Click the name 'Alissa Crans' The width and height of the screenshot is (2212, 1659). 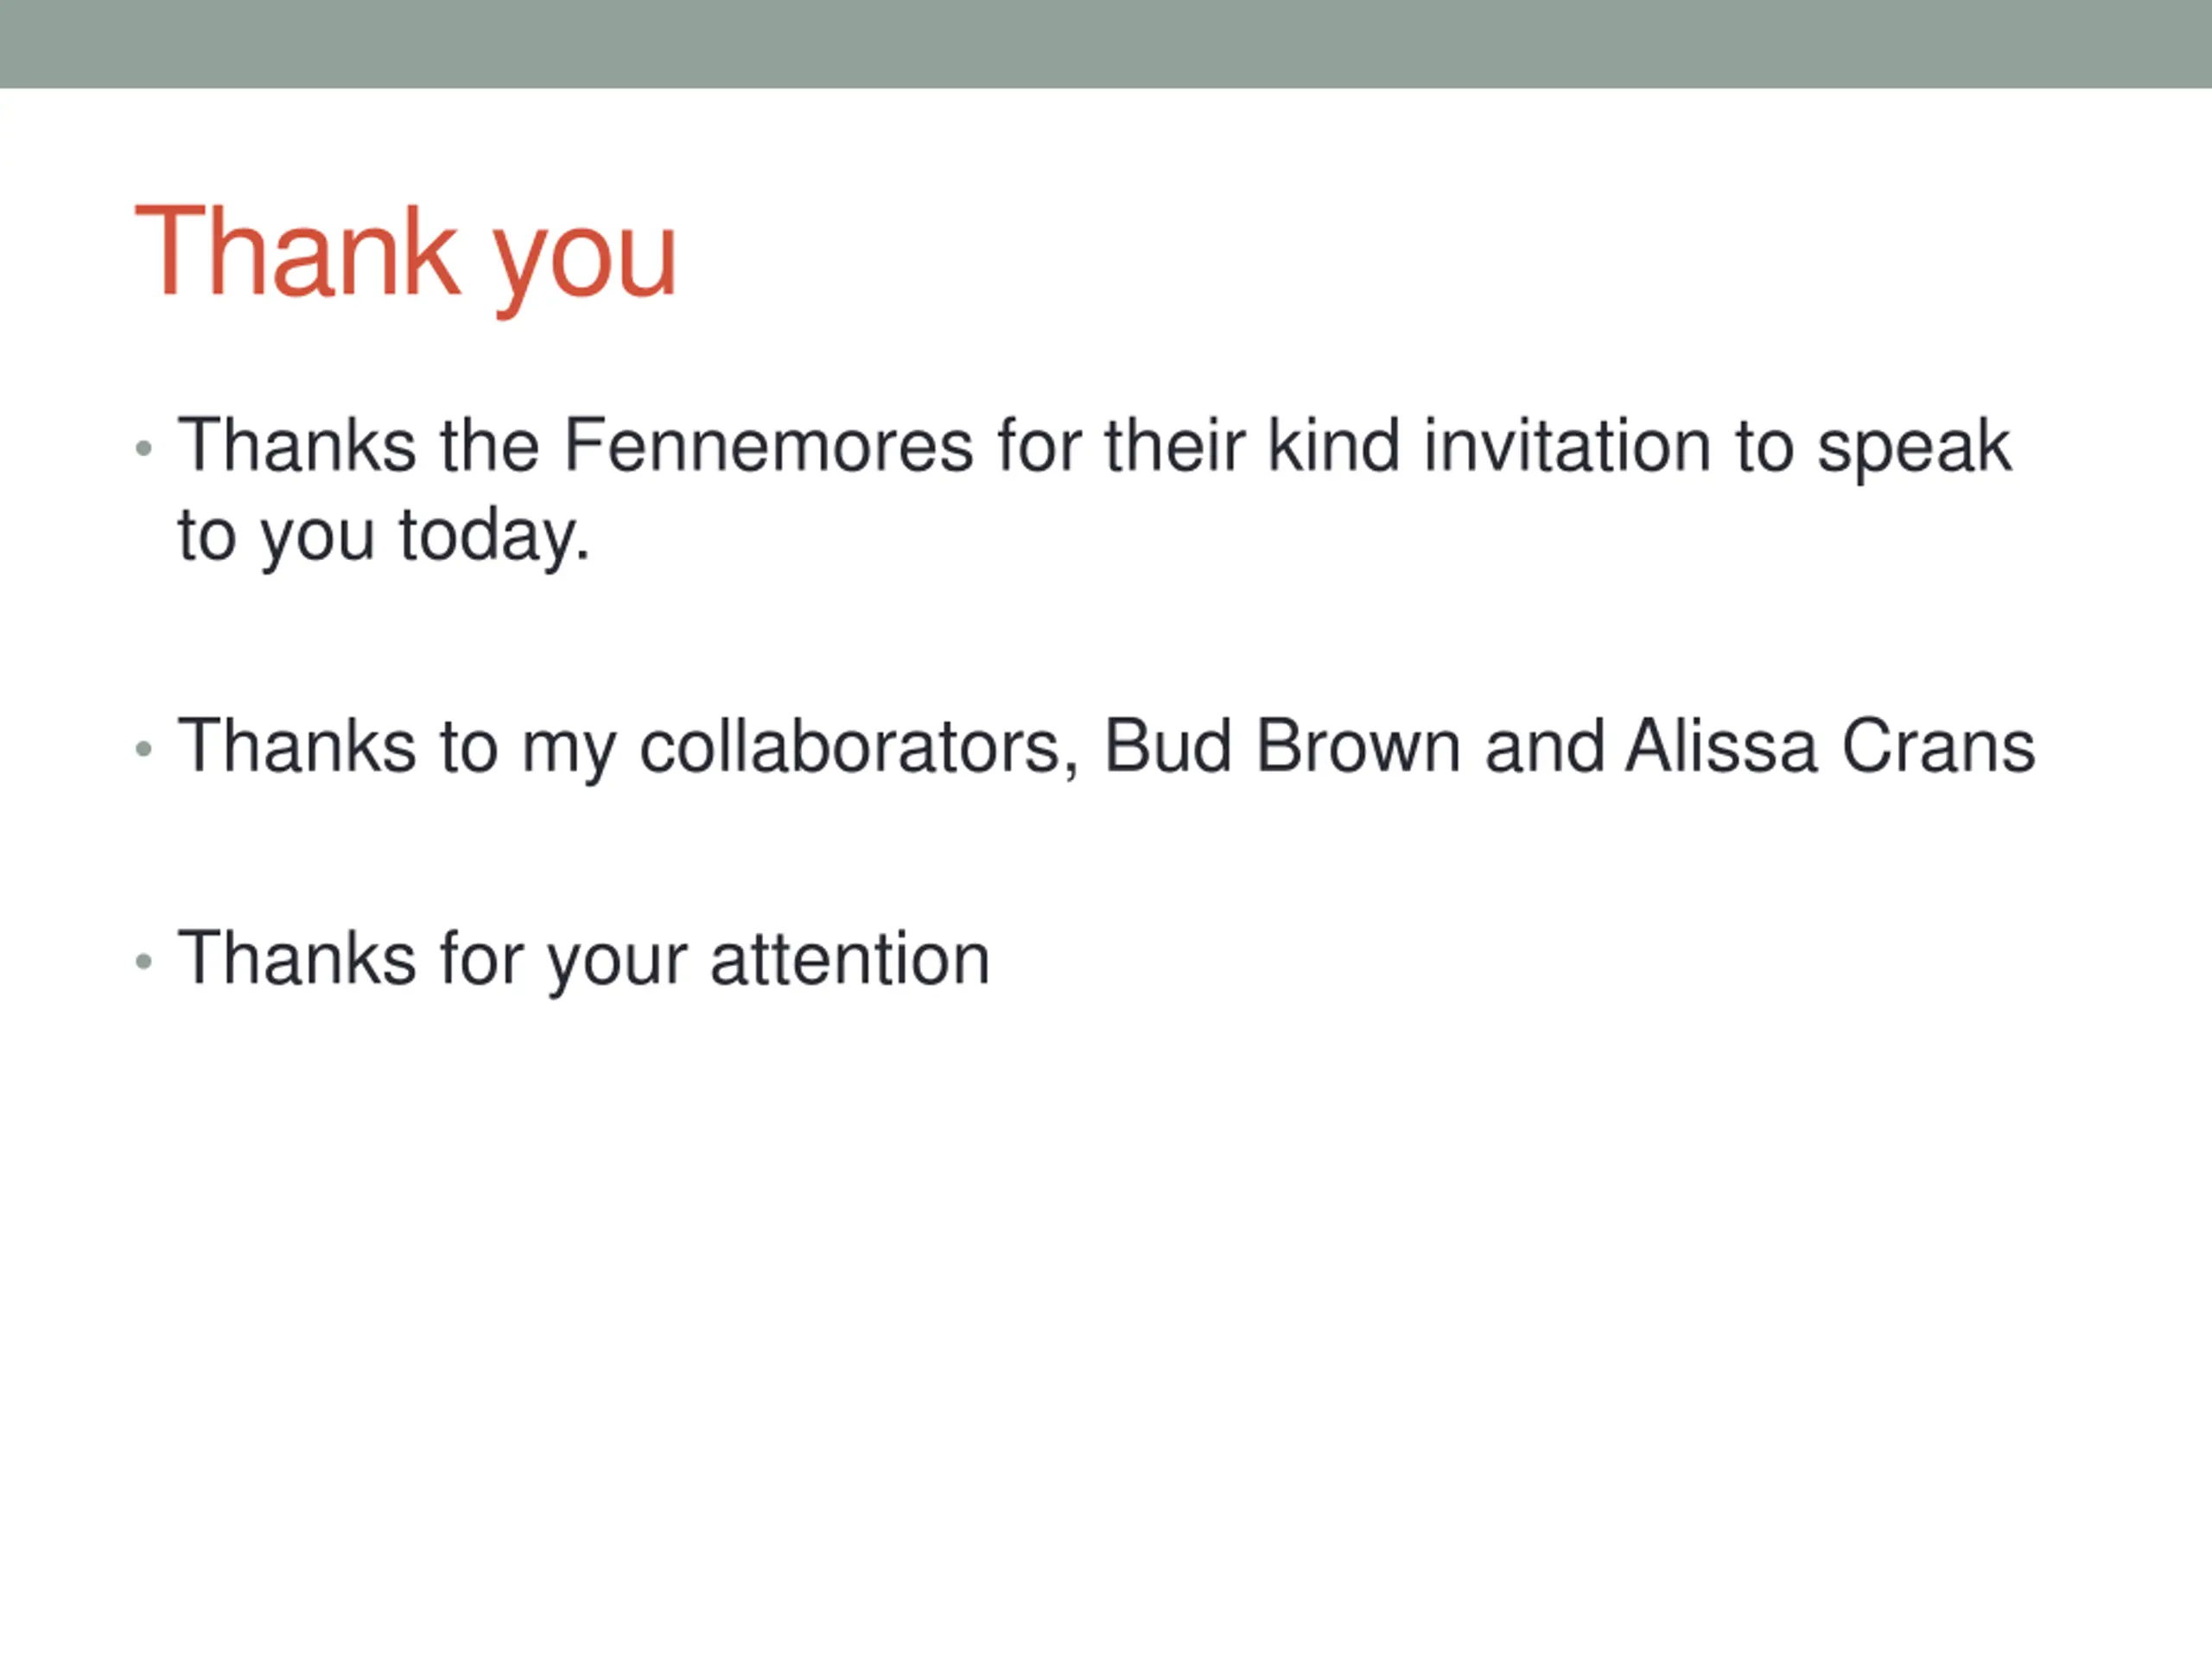point(1830,746)
